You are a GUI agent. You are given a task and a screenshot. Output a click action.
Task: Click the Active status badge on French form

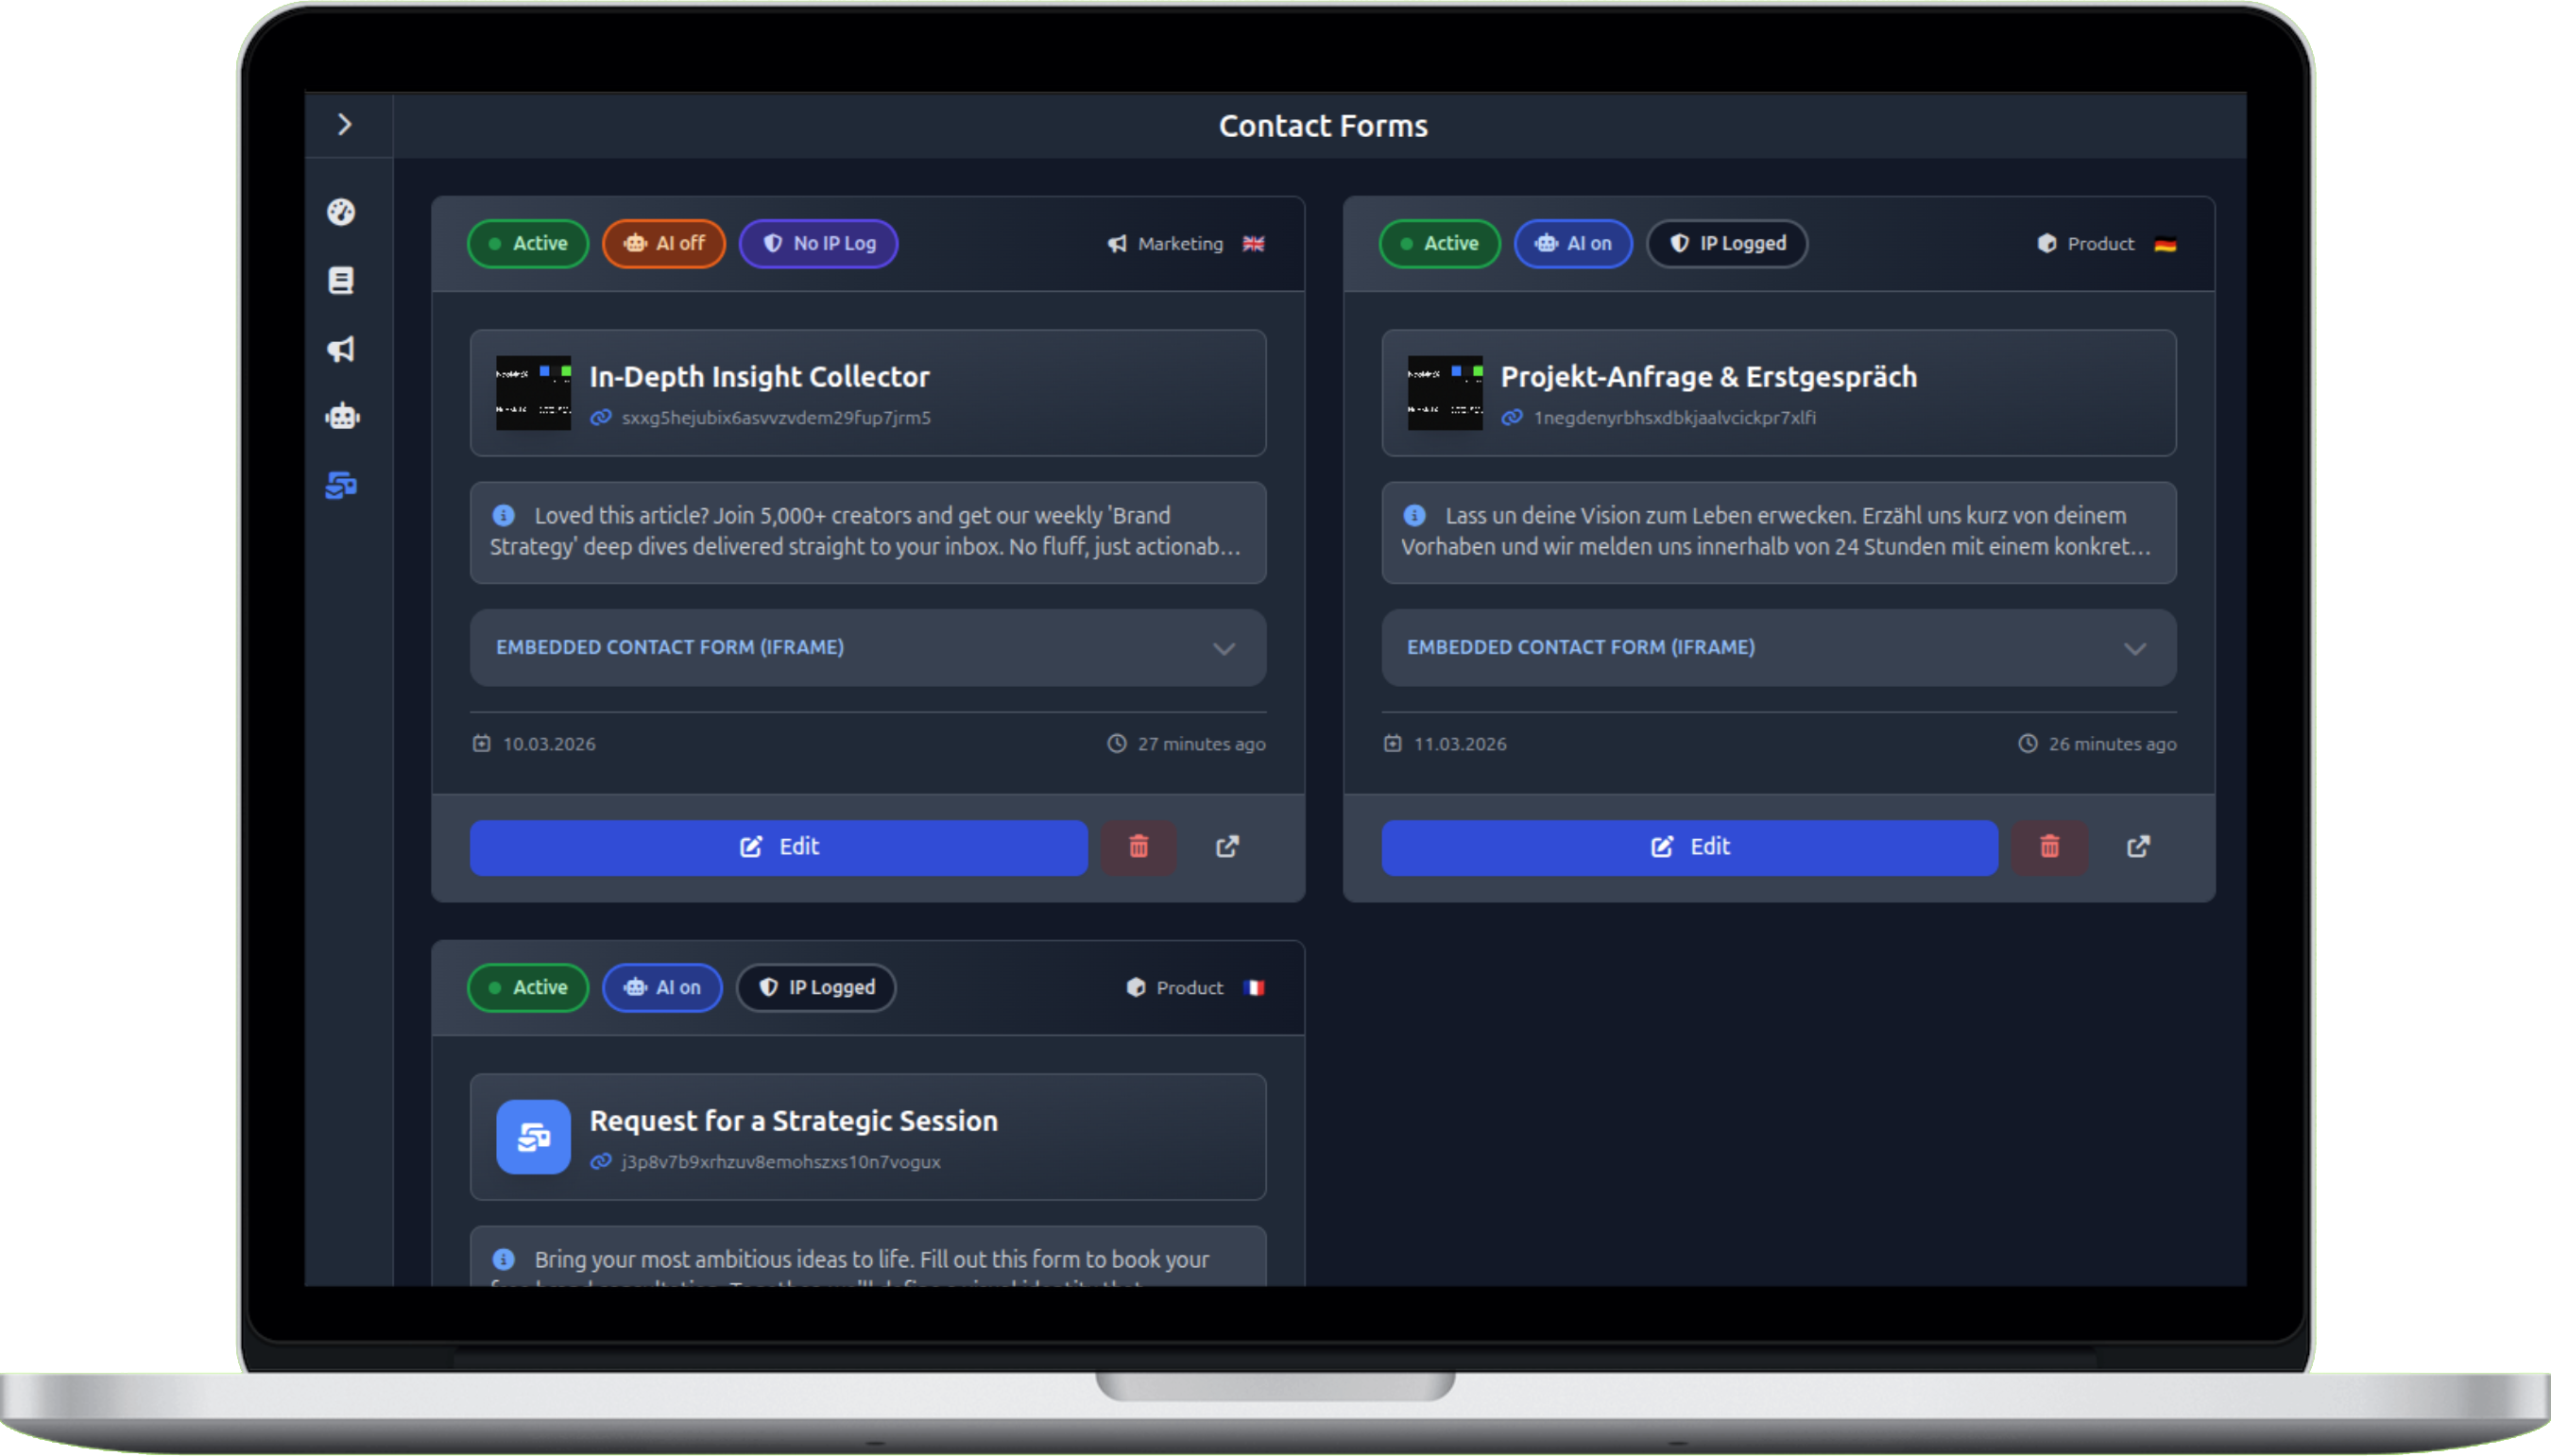(x=528, y=988)
